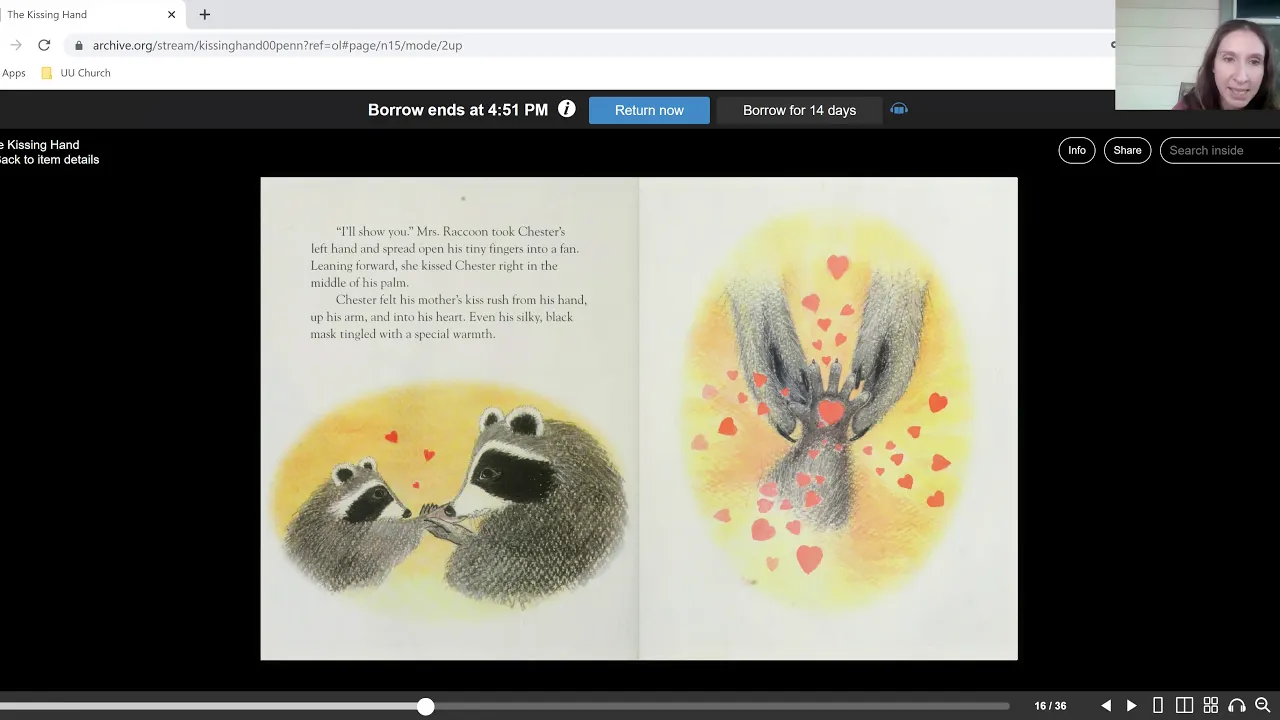The height and width of the screenshot is (720, 1280).
Task: Open a new browser tab
Action: point(205,14)
